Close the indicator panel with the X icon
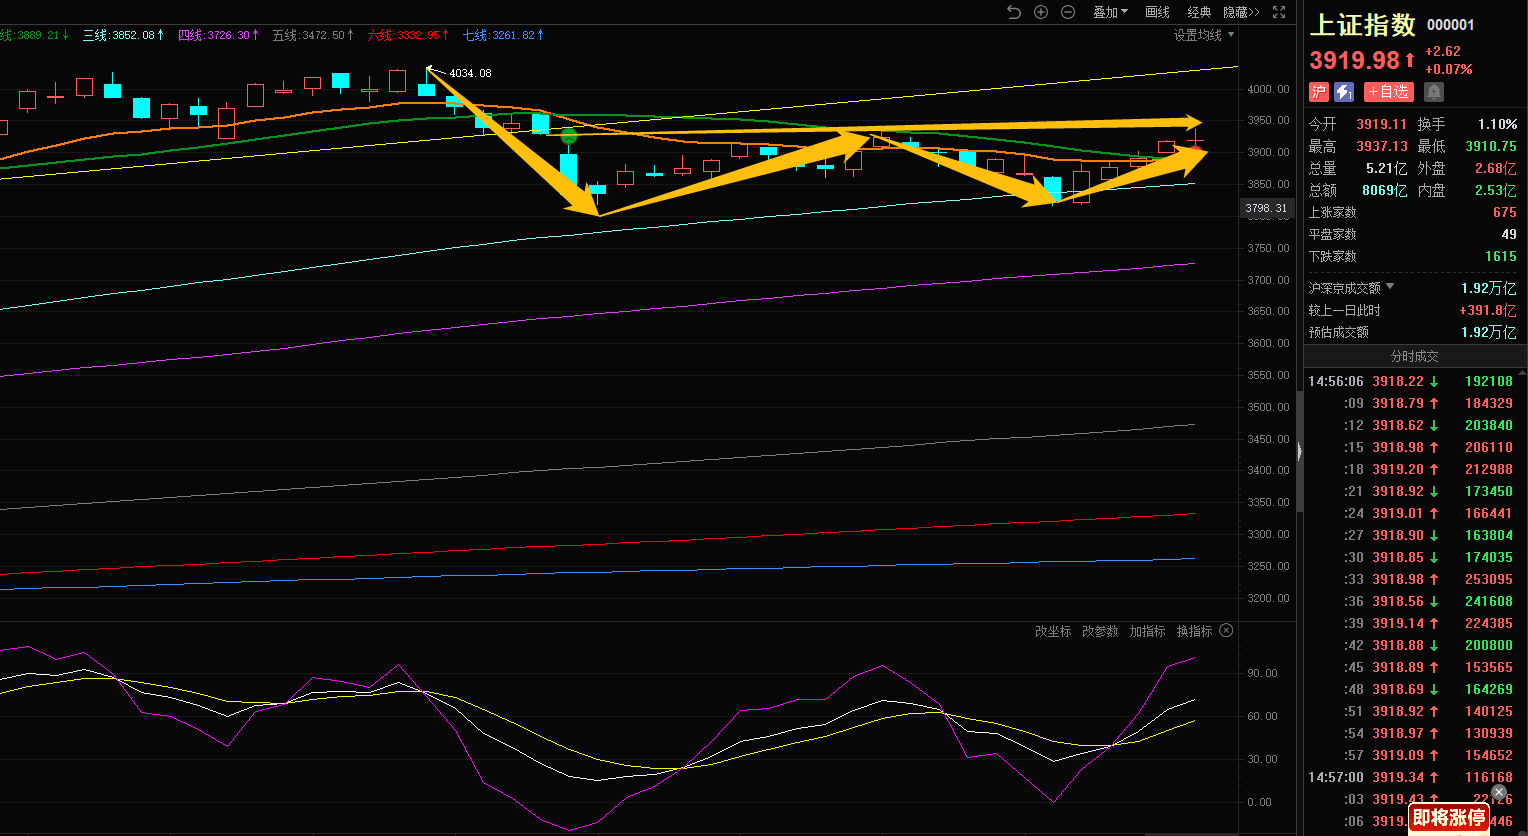Screen dimensions: 1528x836 coord(1226,631)
